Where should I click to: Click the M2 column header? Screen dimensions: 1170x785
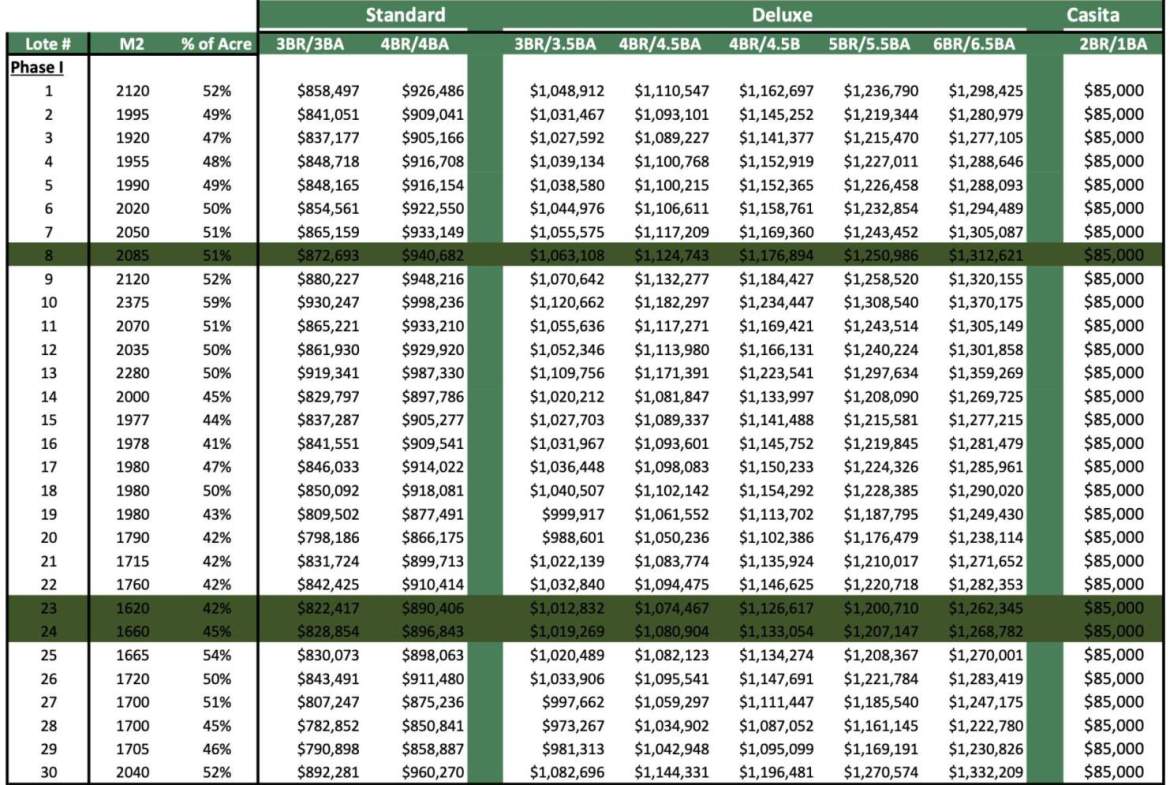[133, 44]
